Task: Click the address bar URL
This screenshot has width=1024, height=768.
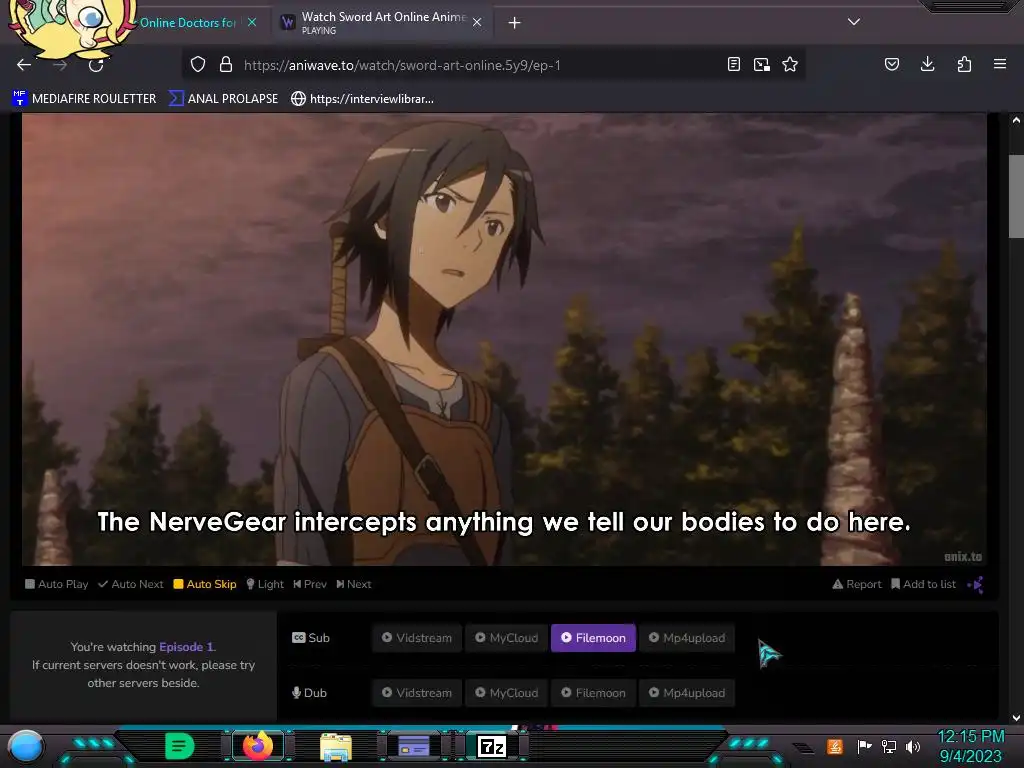Action: [402, 65]
